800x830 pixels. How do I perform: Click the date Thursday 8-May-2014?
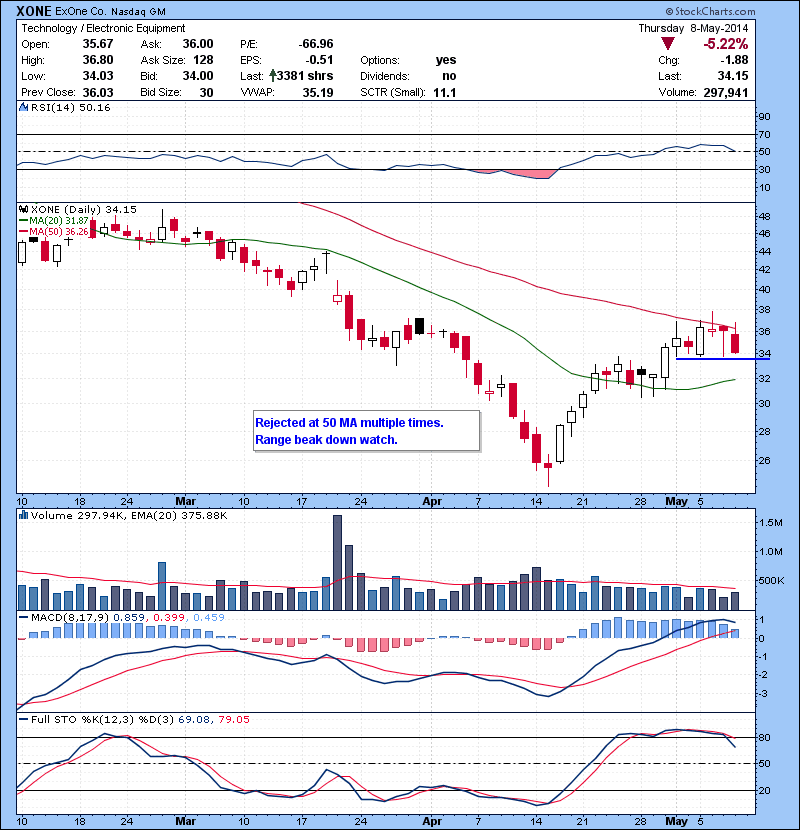(x=693, y=28)
